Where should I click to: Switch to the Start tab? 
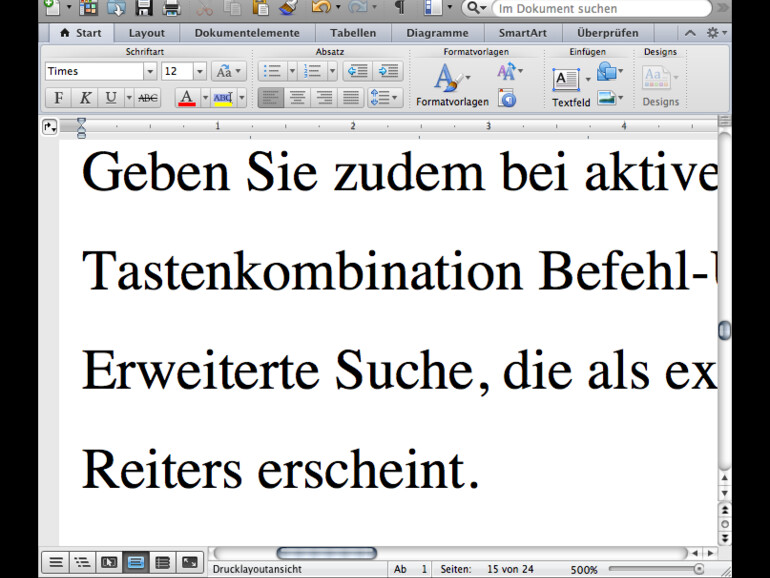pos(81,33)
